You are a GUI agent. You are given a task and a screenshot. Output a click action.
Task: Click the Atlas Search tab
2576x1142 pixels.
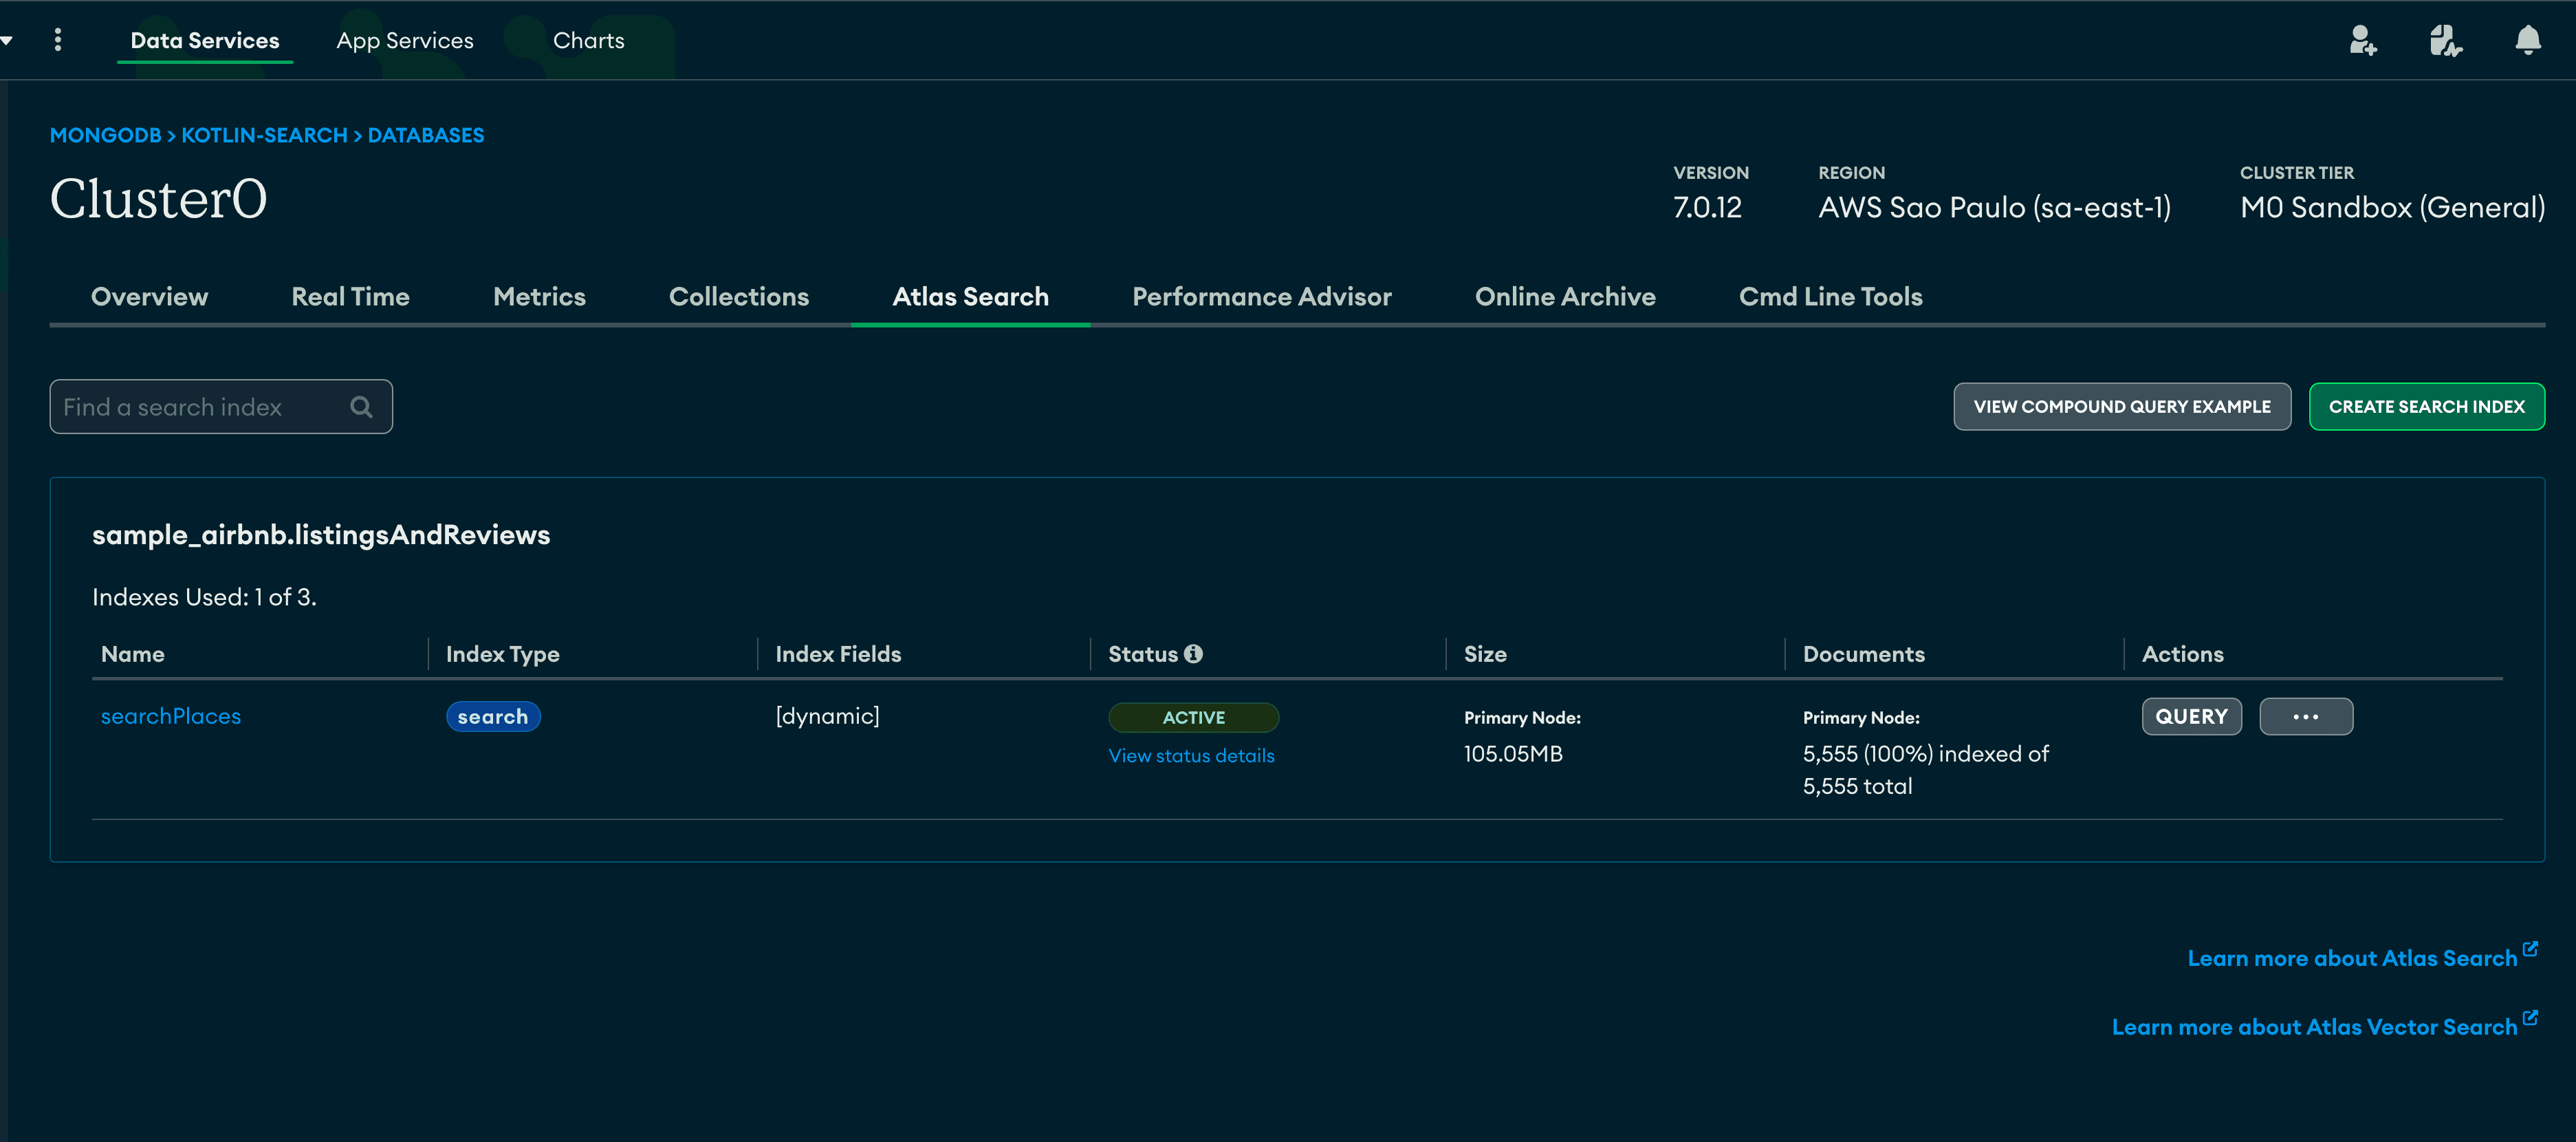click(x=972, y=296)
